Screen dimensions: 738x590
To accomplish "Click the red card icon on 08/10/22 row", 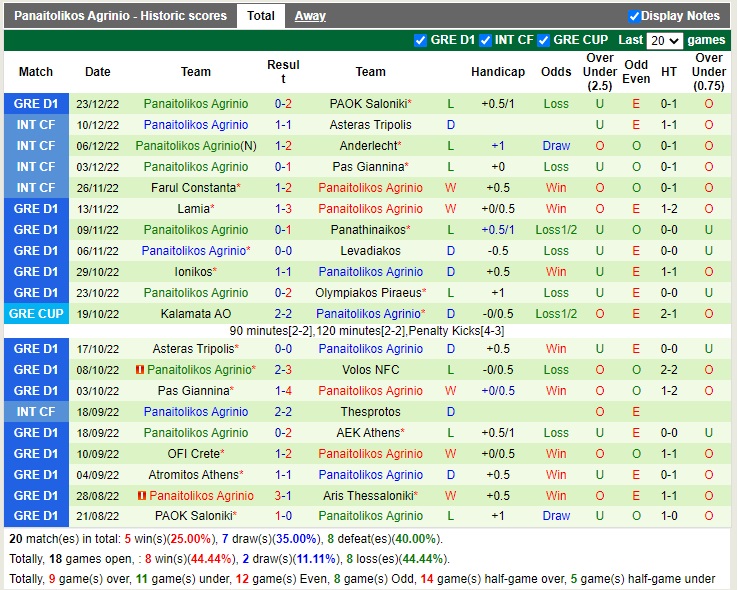I will click(x=140, y=370).
